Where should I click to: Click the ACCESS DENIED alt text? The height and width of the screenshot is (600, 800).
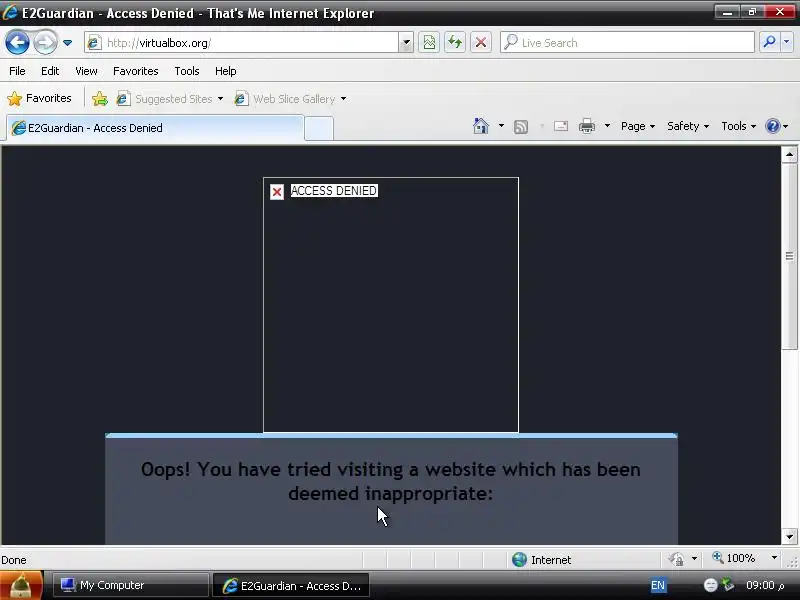(334, 191)
